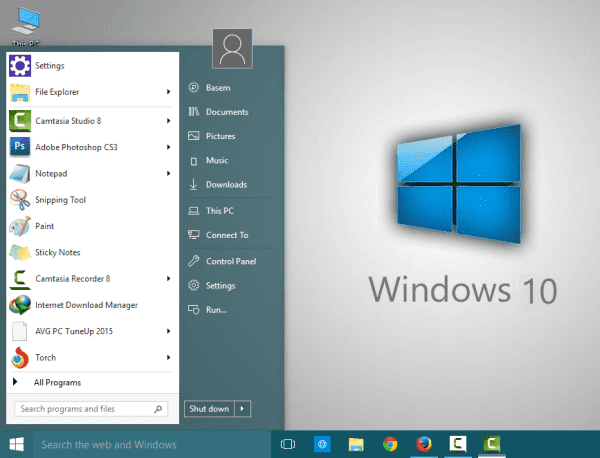
Task: Open Adobe Photoshop CS3 icon
Action: click(x=20, y=147)
